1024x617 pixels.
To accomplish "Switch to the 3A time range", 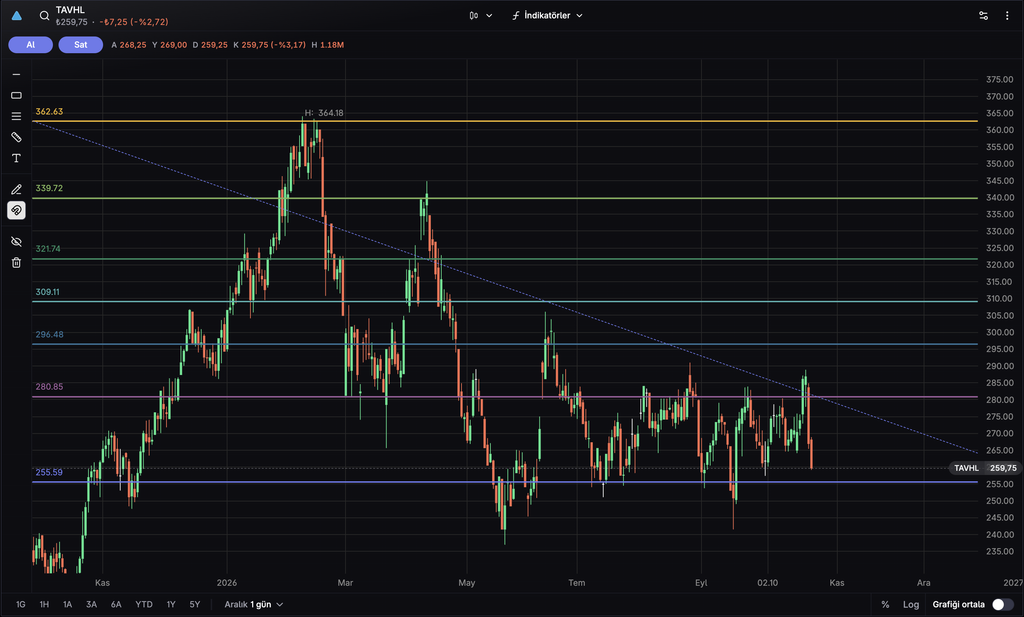I will coord(91,605).
